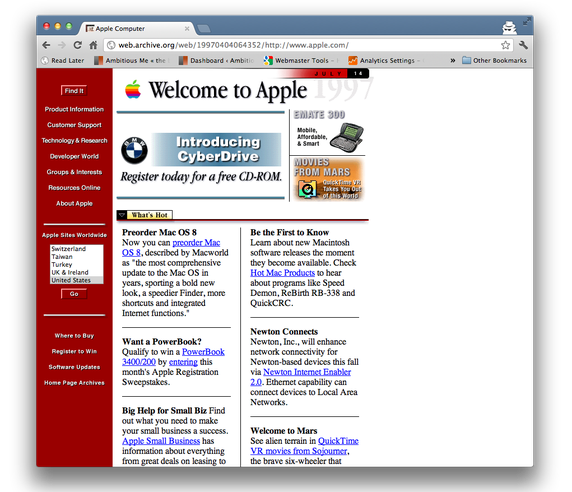Click the Read Later bookmark favicon
Screen dimensions: 572x492
(x=45, y=61)
